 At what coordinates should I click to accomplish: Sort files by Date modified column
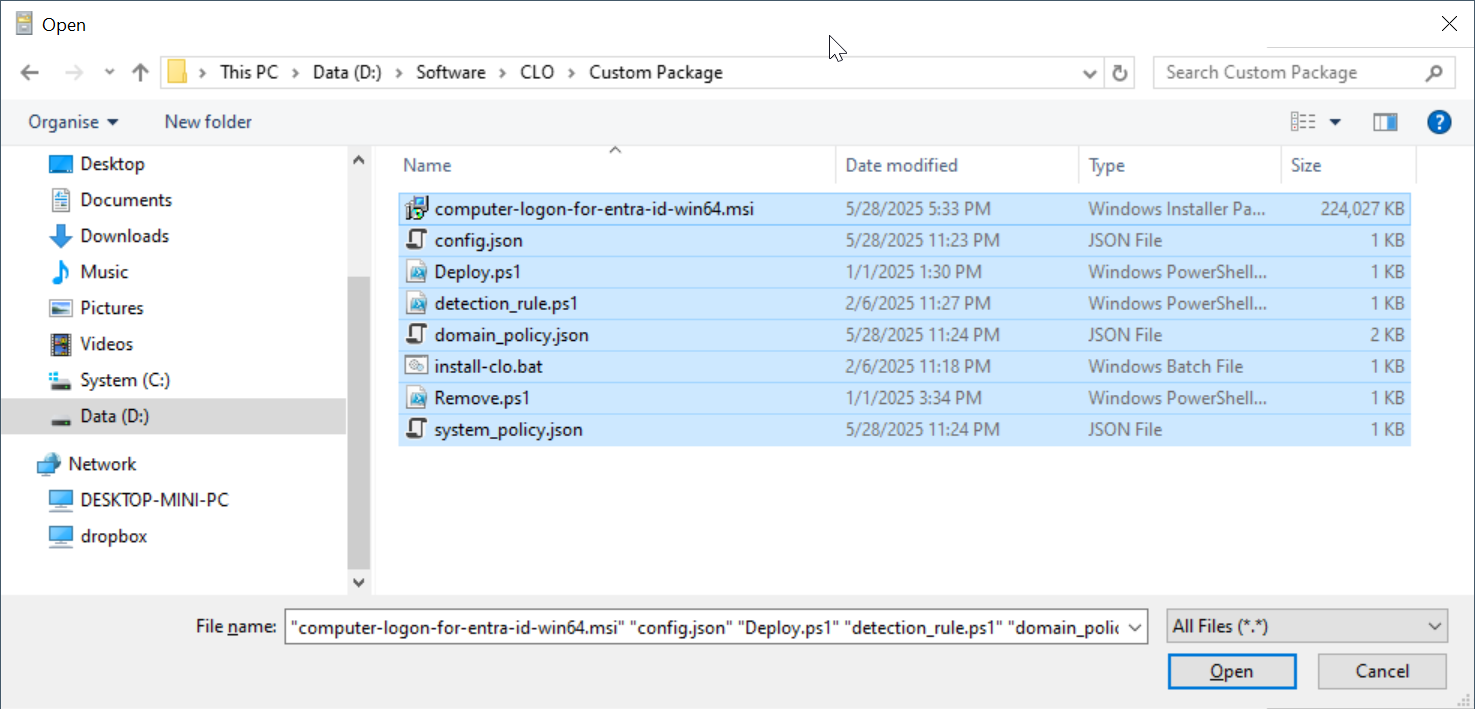[x=901, y=166]
